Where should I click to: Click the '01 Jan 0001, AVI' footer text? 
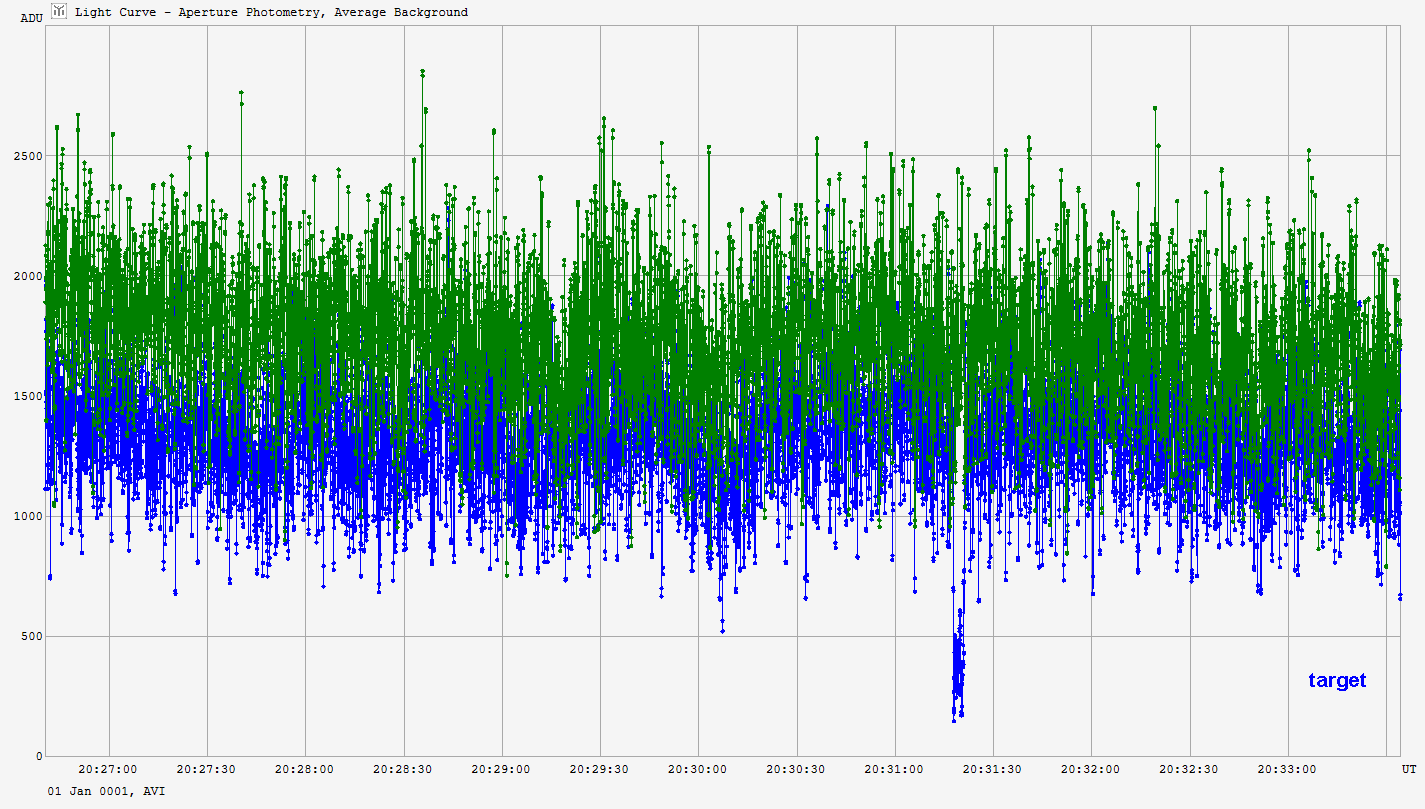[106, 791]
